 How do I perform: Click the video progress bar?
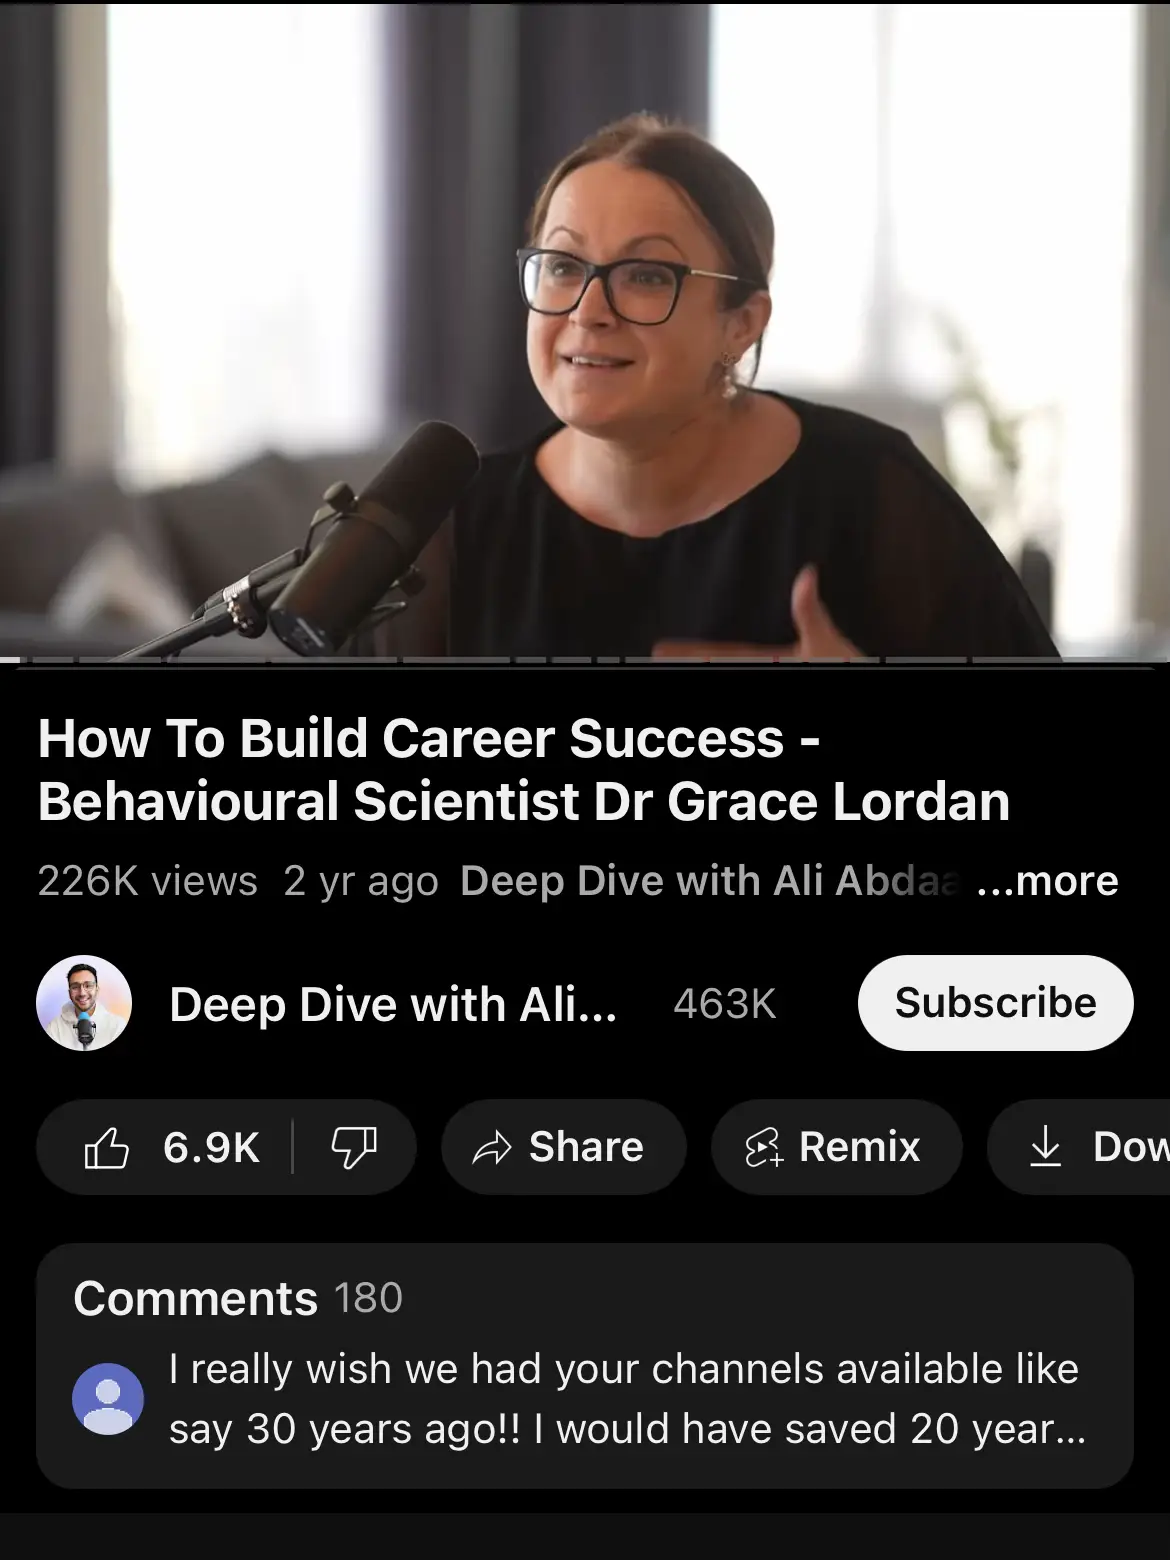(585, 660)
